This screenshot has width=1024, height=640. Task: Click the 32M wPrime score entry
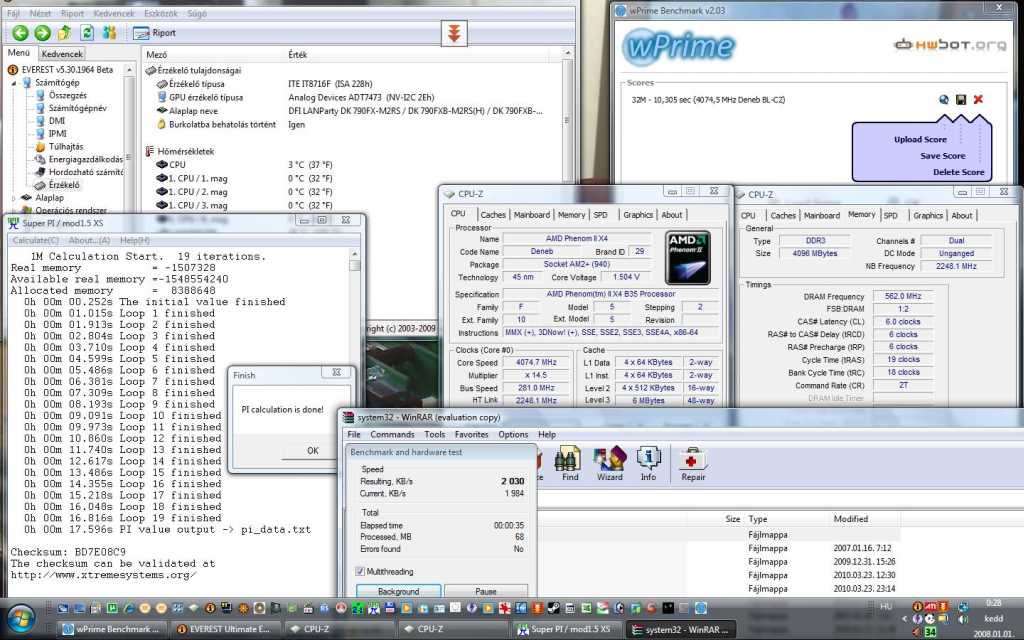point(708,100)
